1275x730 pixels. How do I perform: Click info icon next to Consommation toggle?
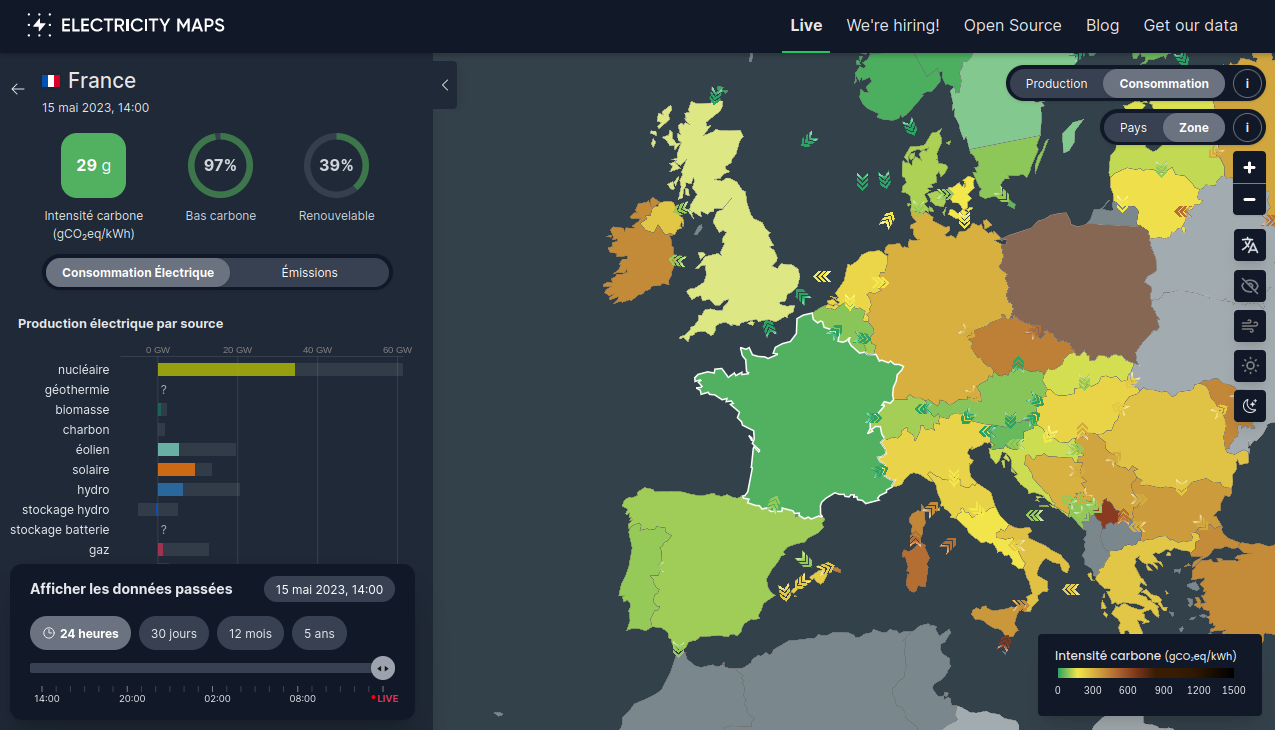pos(1247,83)
